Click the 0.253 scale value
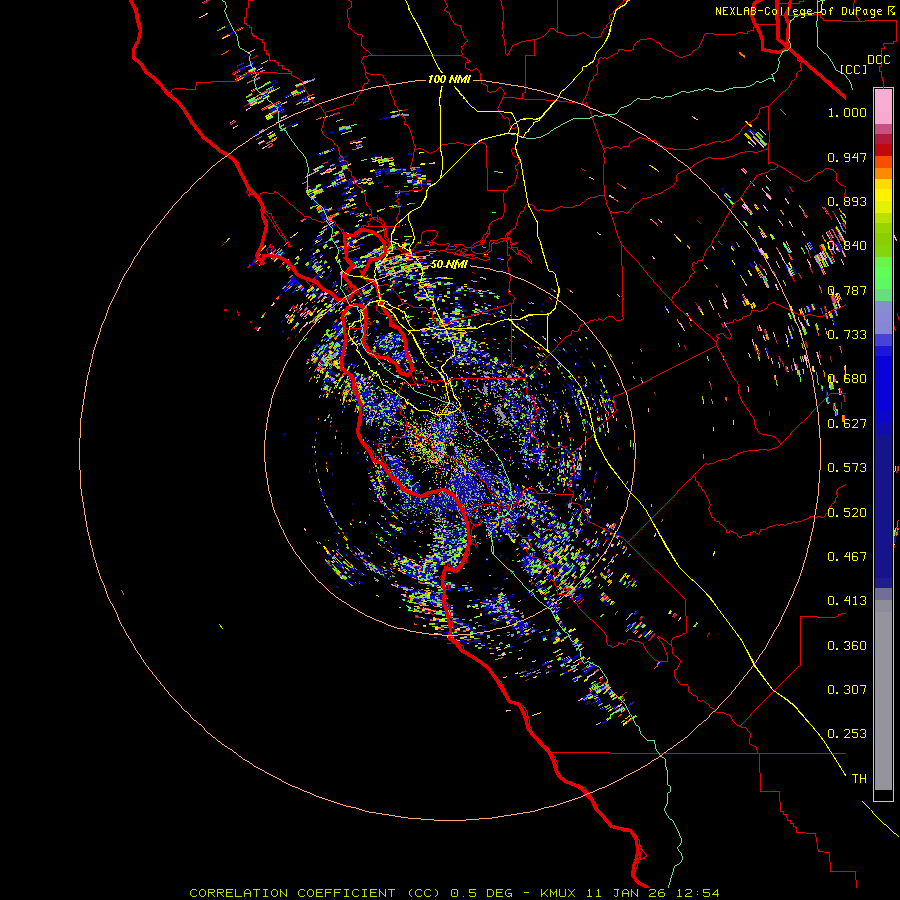Viewport: 900px width, 900px height. point(847,734)
